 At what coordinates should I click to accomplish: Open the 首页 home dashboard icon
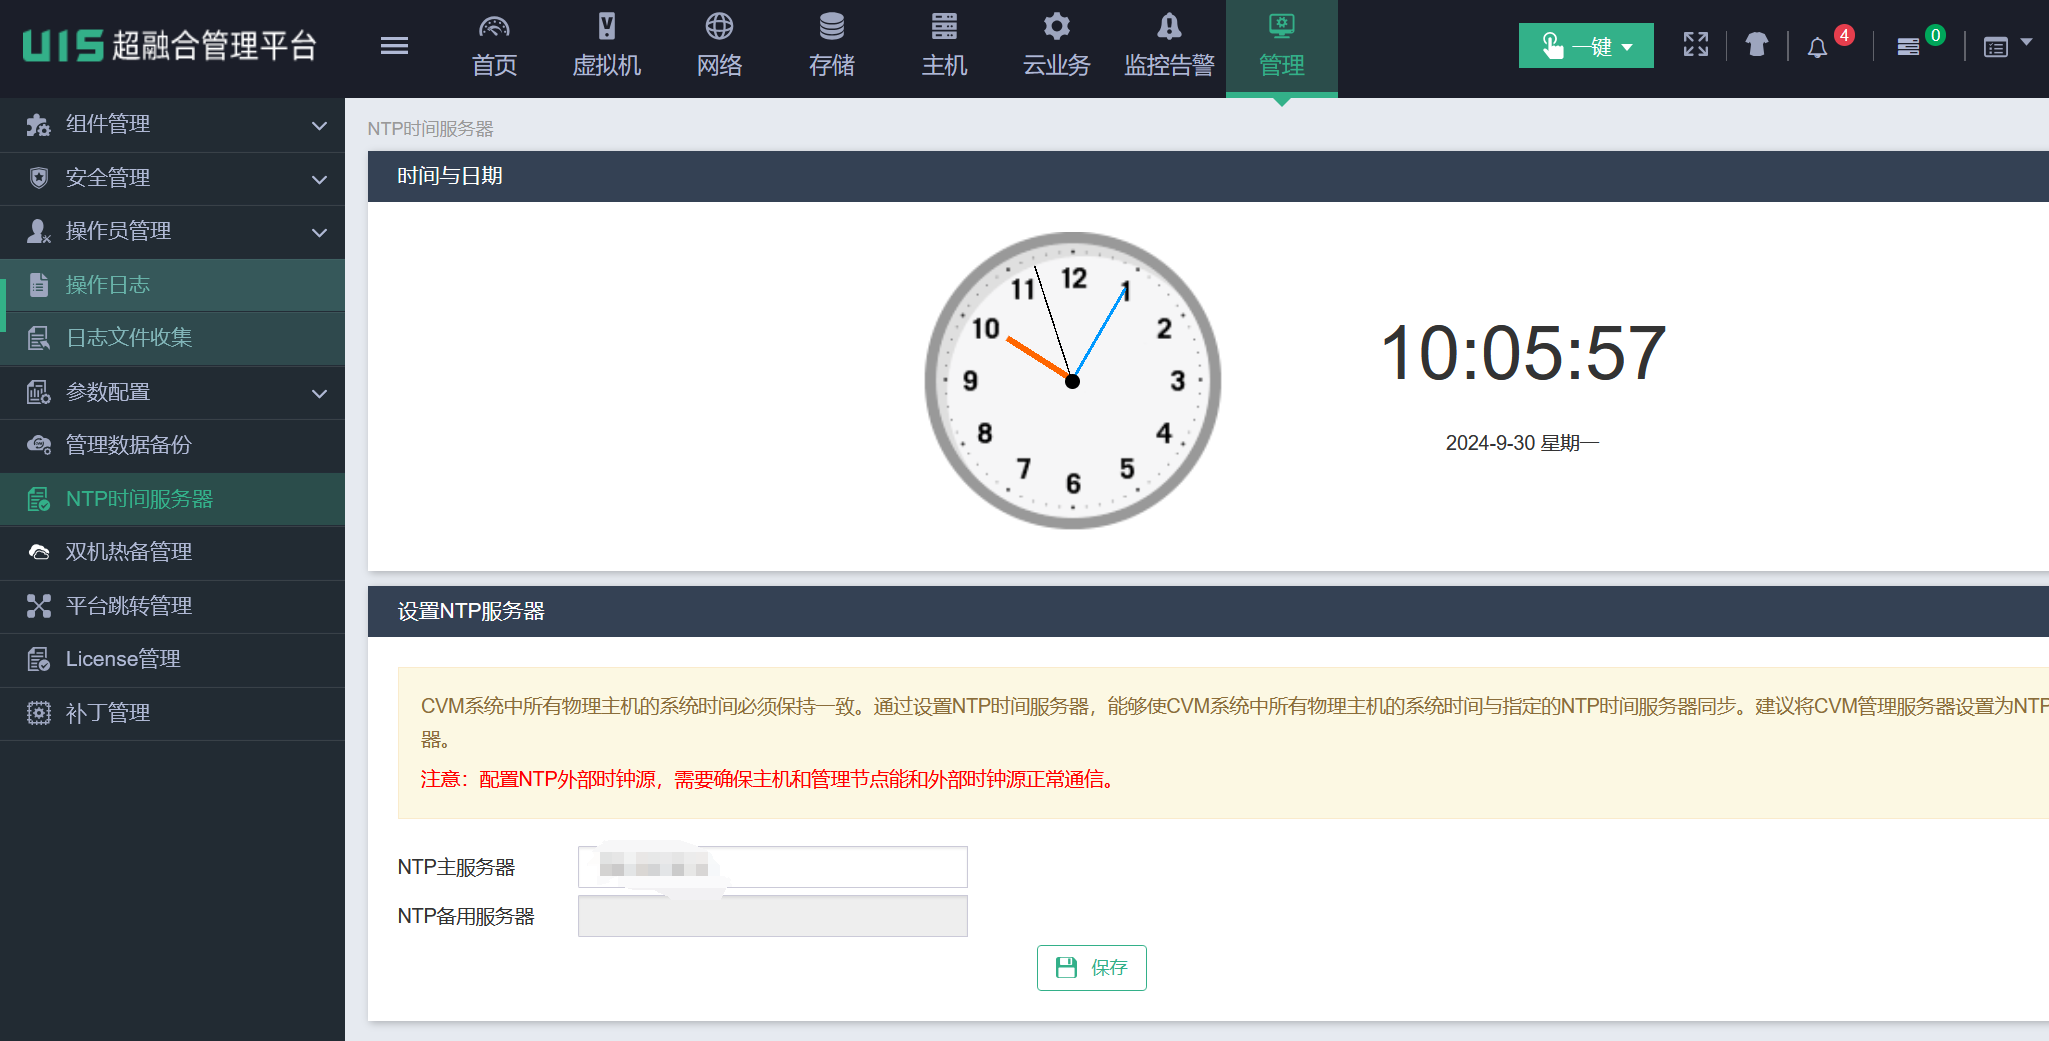[494, 27]
